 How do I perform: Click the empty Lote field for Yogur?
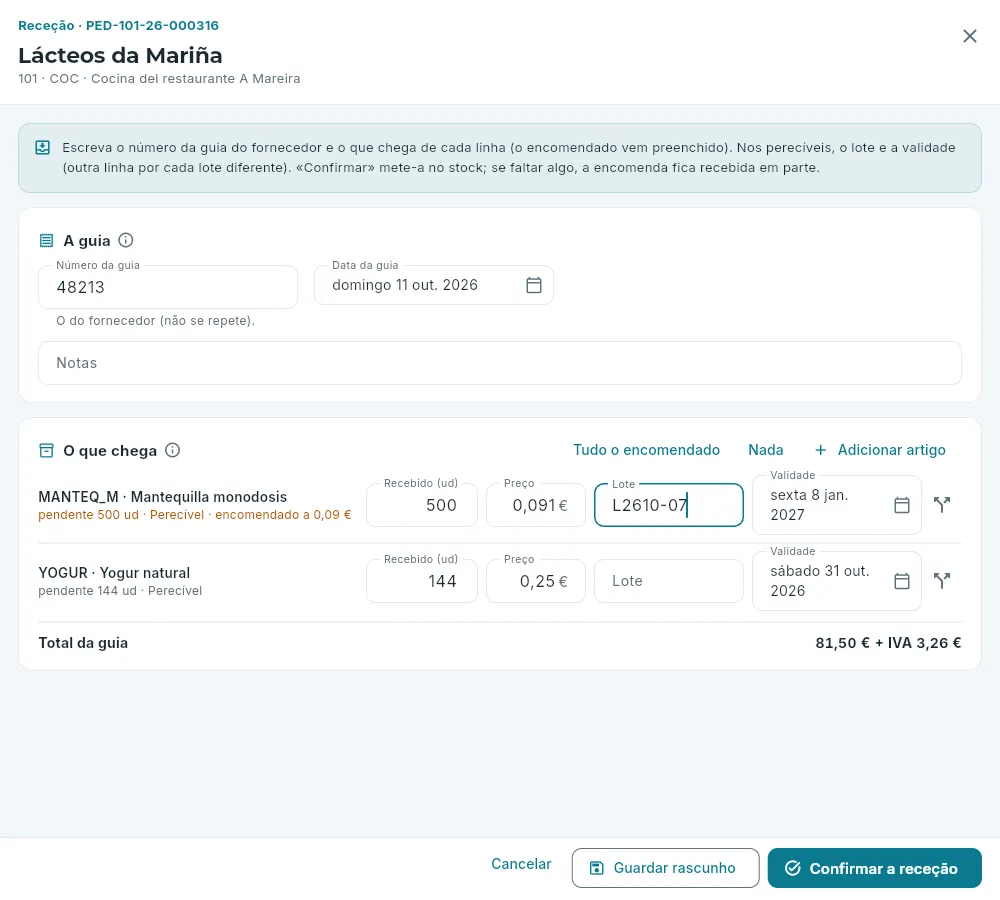(x=668, y=581)
